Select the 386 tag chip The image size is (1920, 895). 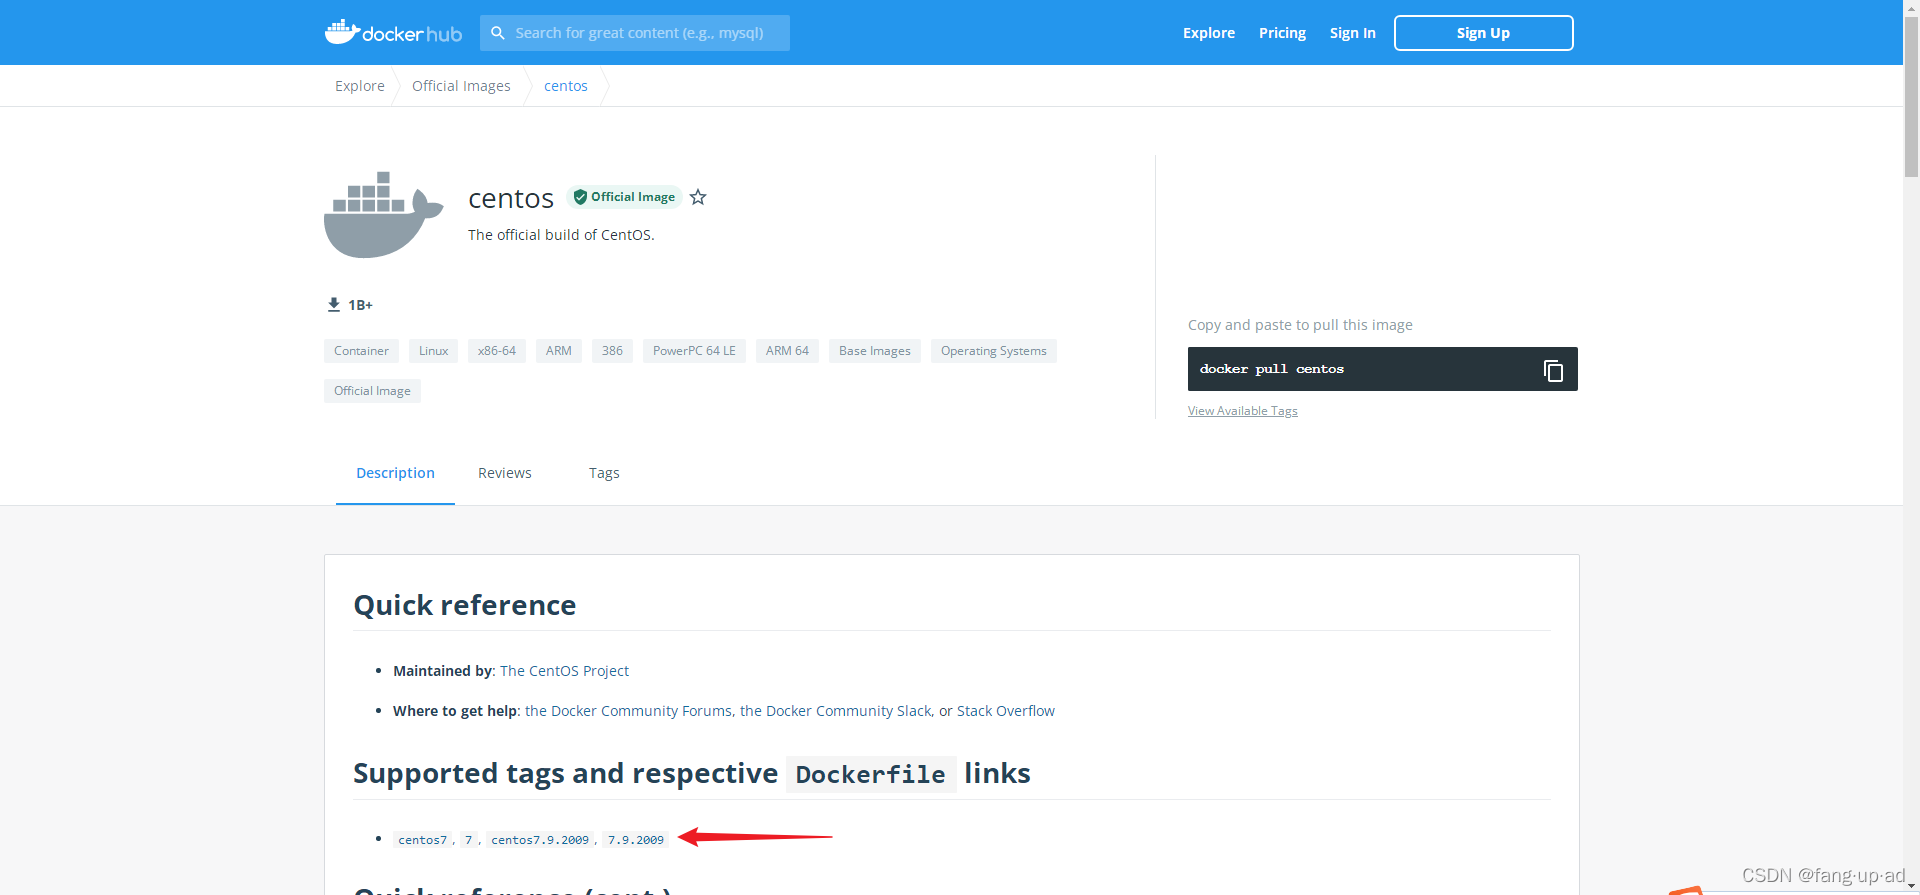(x=612, y=351)
